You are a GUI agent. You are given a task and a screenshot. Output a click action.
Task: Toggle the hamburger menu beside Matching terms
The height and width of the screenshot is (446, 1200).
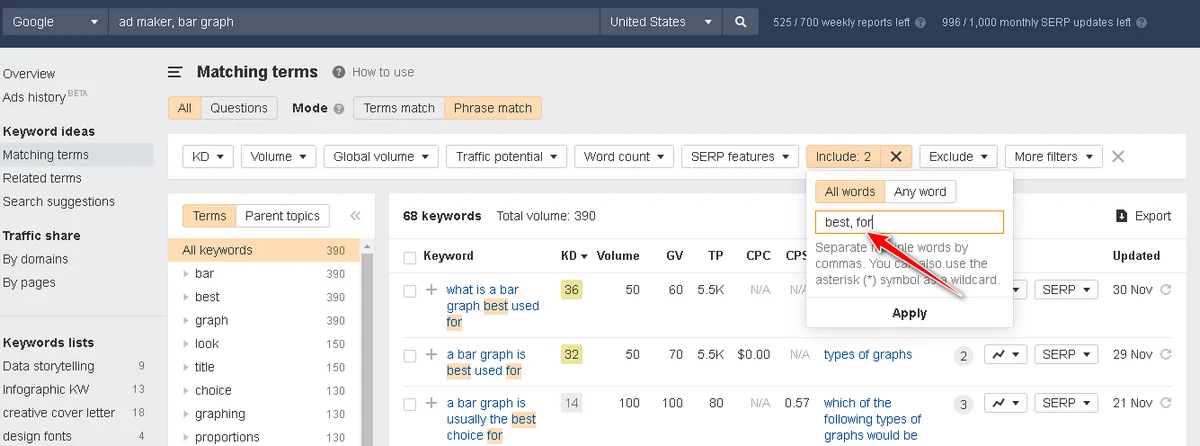175,72
